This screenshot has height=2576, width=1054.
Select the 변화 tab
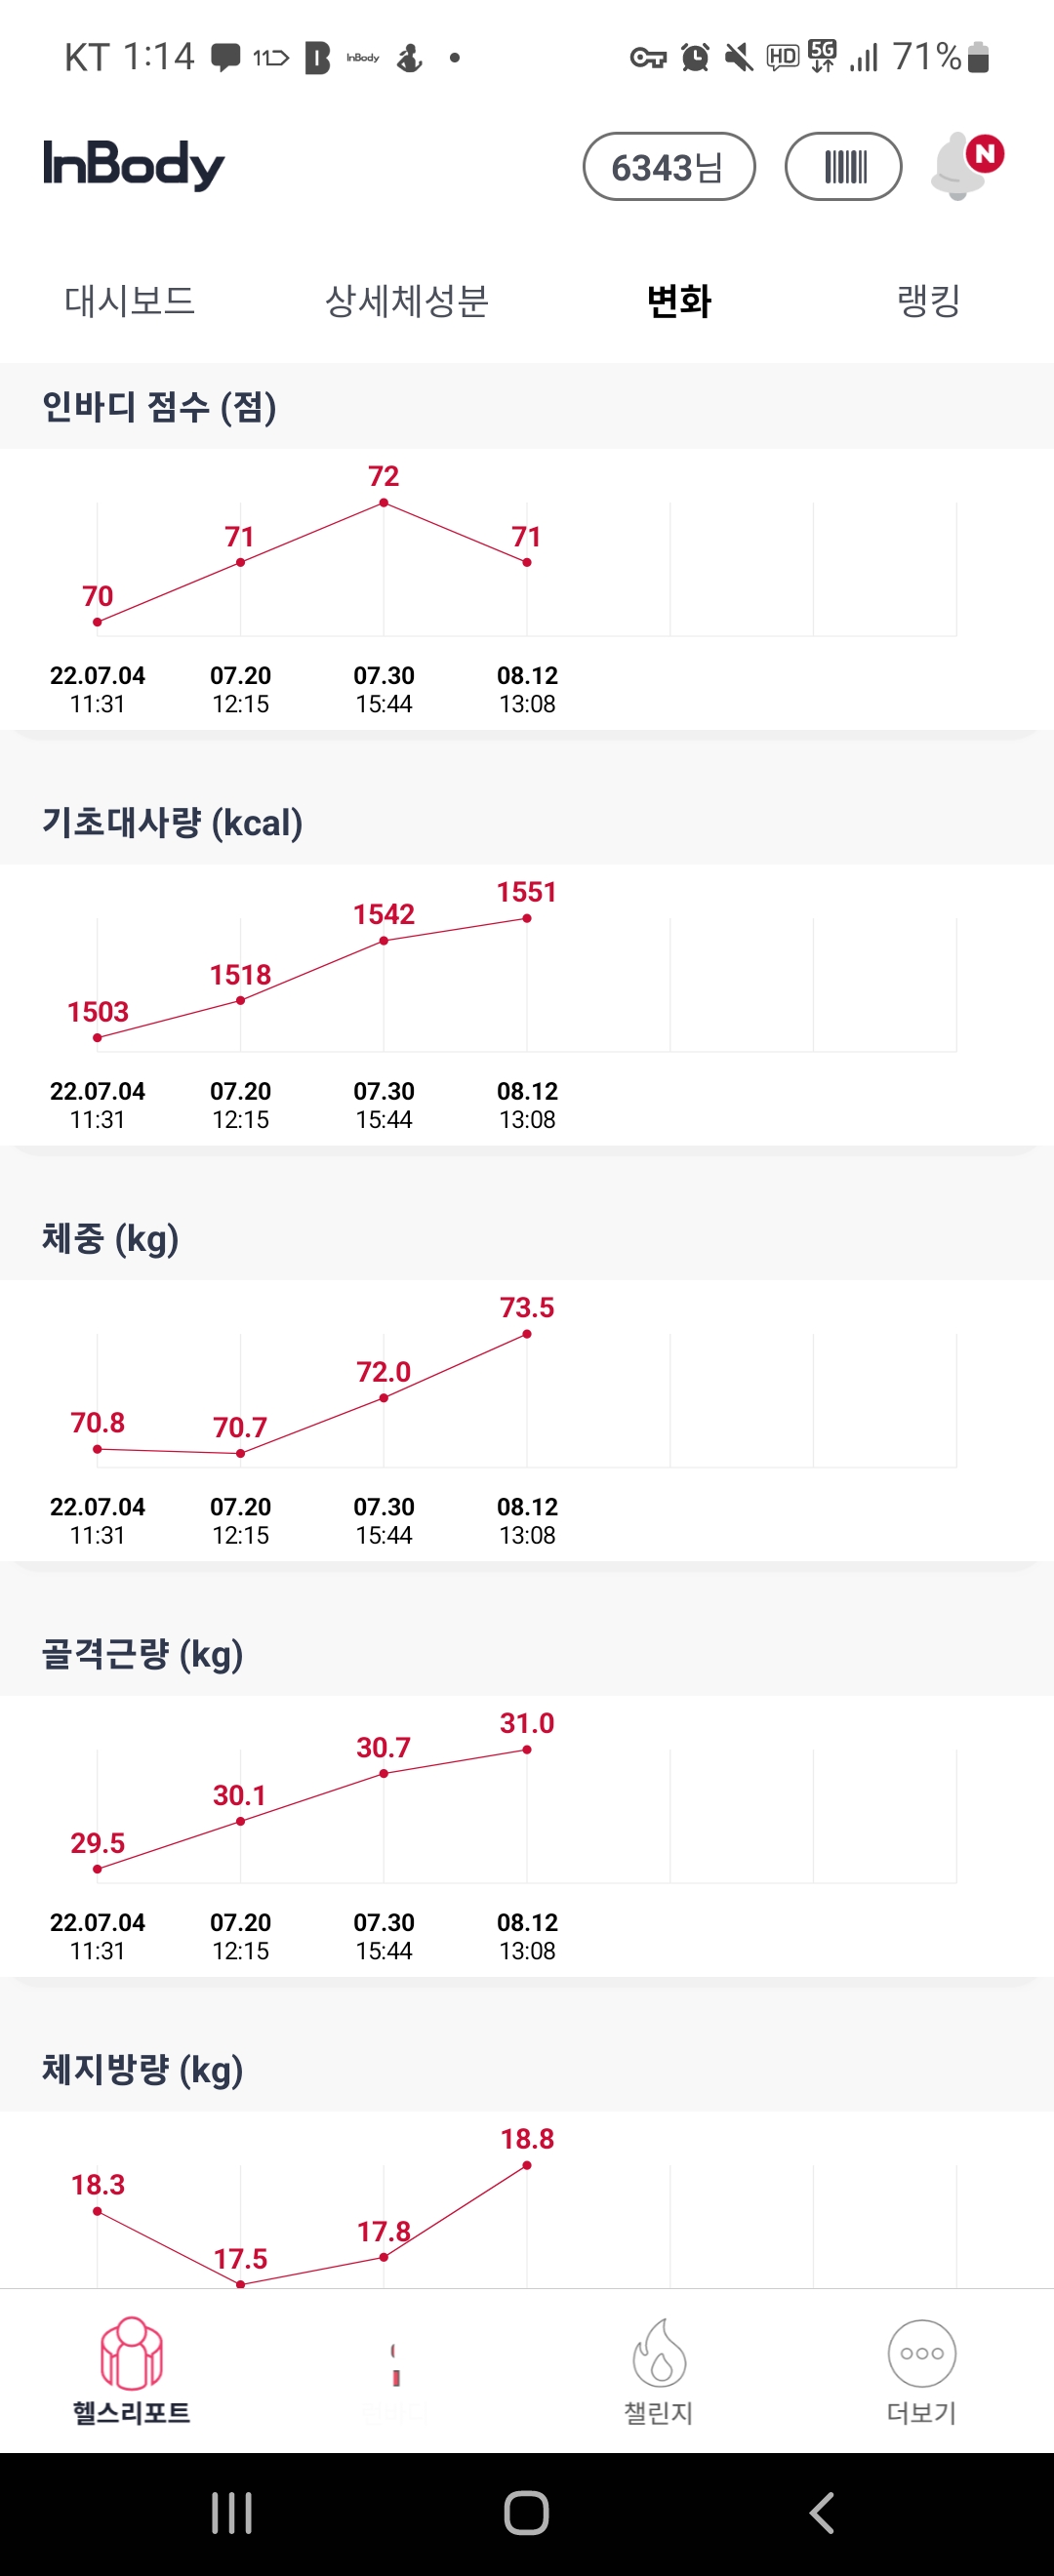(x=679, y=301)
